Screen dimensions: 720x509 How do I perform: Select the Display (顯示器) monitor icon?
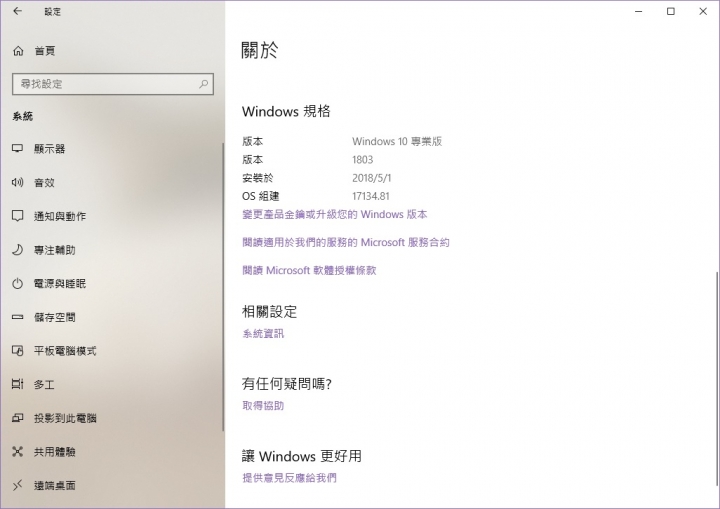tap(17, 148)
